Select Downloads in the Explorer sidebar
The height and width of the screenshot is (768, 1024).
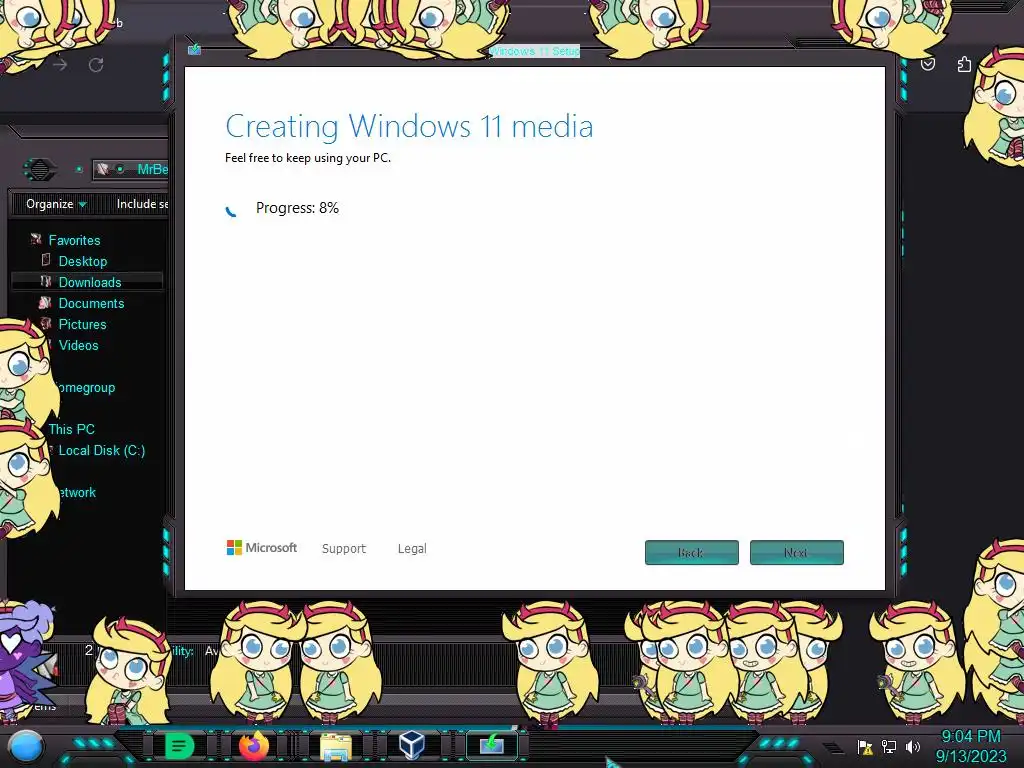click(89, 282)
